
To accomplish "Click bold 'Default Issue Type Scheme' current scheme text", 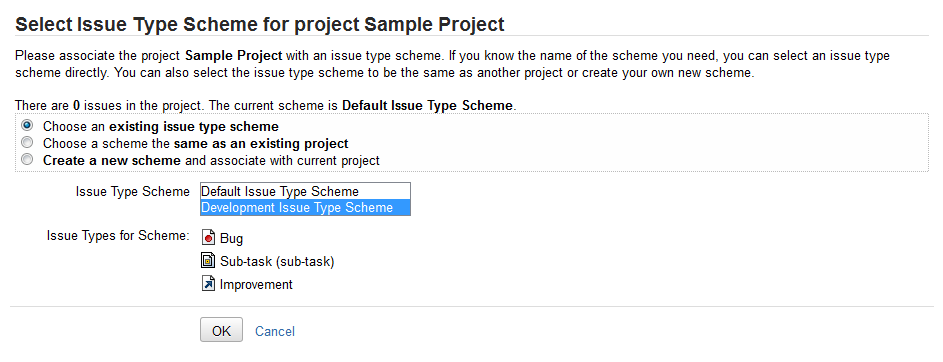I will (428, 106).
